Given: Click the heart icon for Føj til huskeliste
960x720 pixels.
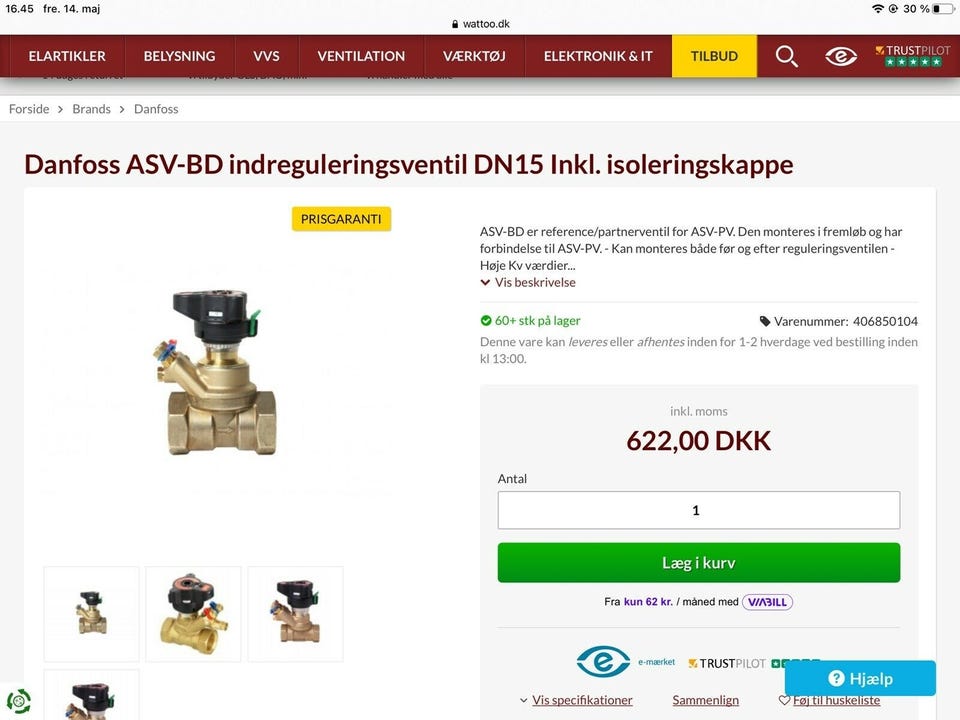Looking at the screenshot, I should click(x=784, y=700).
